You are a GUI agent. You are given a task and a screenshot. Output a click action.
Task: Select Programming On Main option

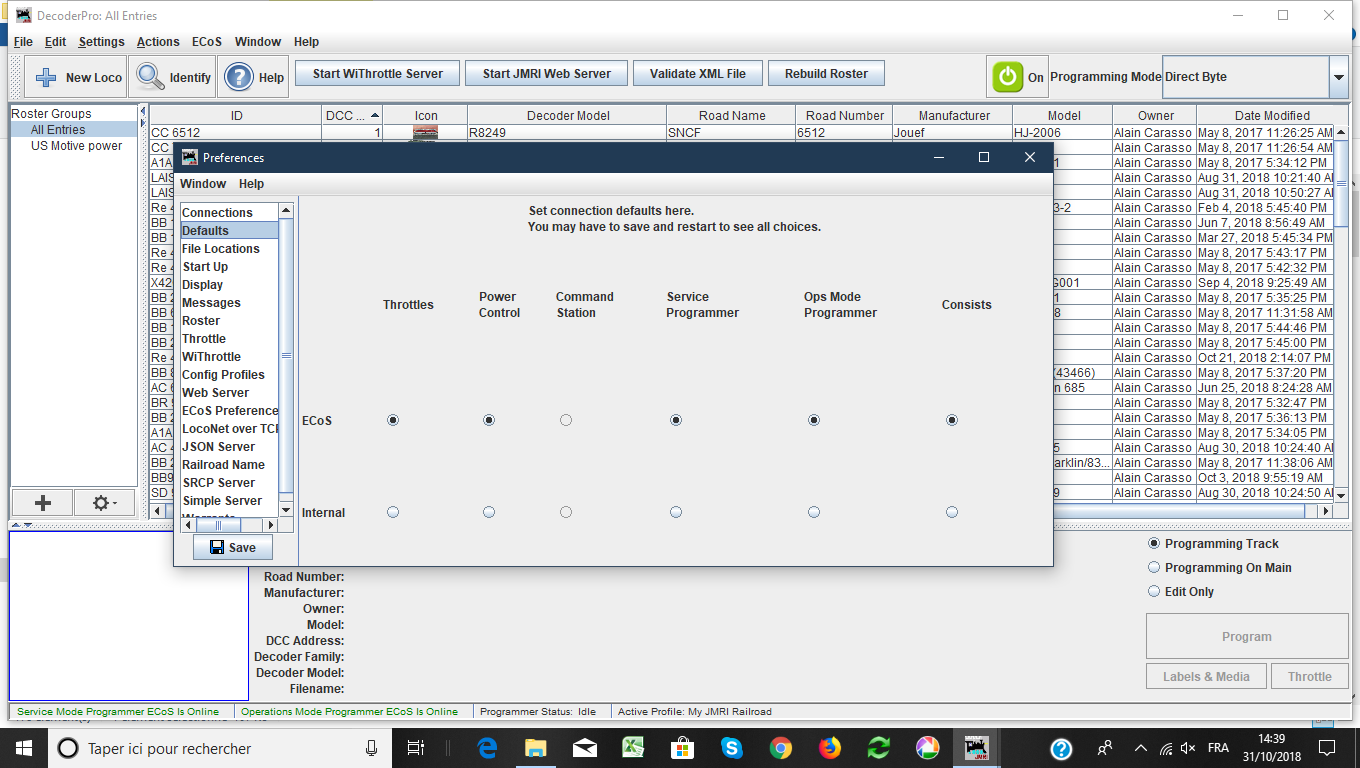[1220, 568]
